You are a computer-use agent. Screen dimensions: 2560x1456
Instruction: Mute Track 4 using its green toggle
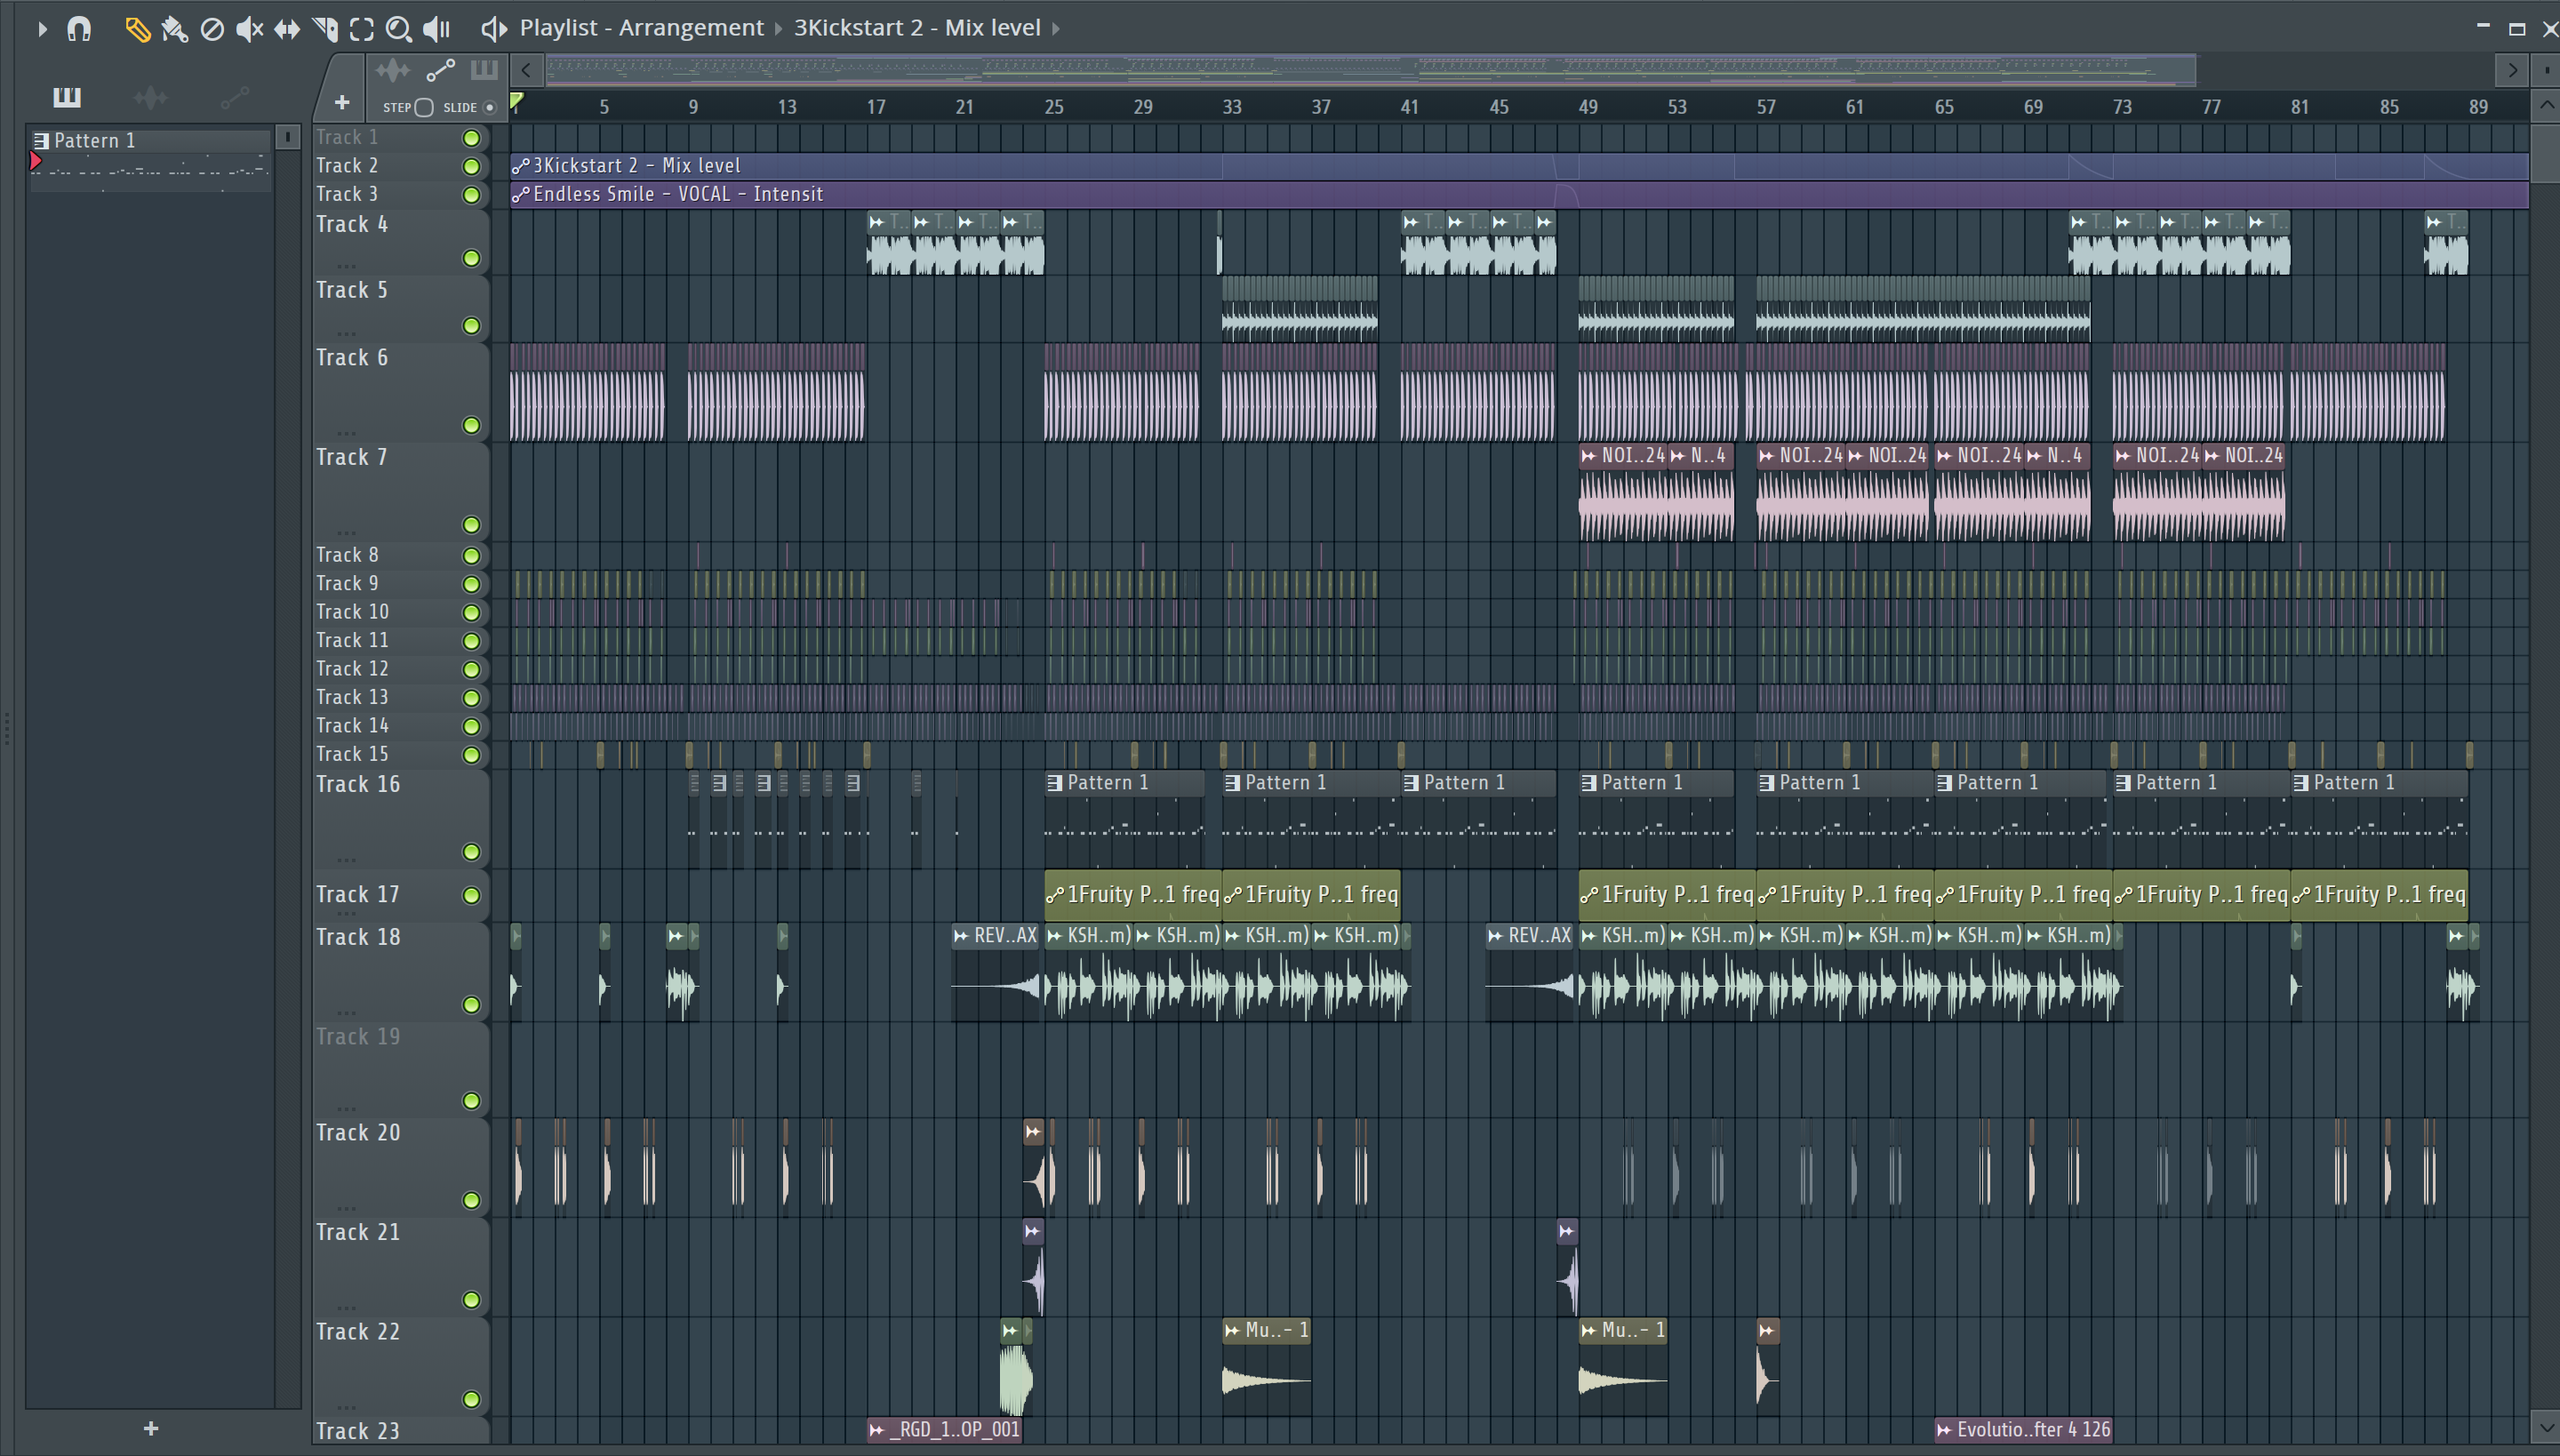(471, 259)
